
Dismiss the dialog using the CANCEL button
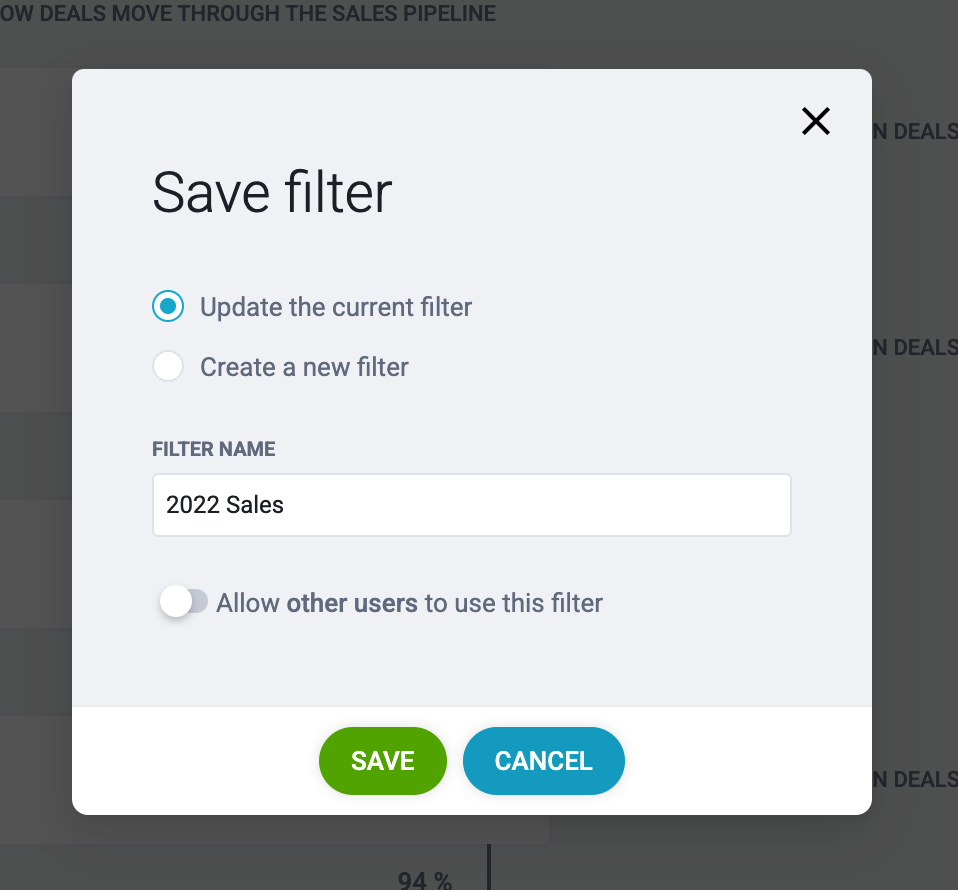(x=544, y=761)
